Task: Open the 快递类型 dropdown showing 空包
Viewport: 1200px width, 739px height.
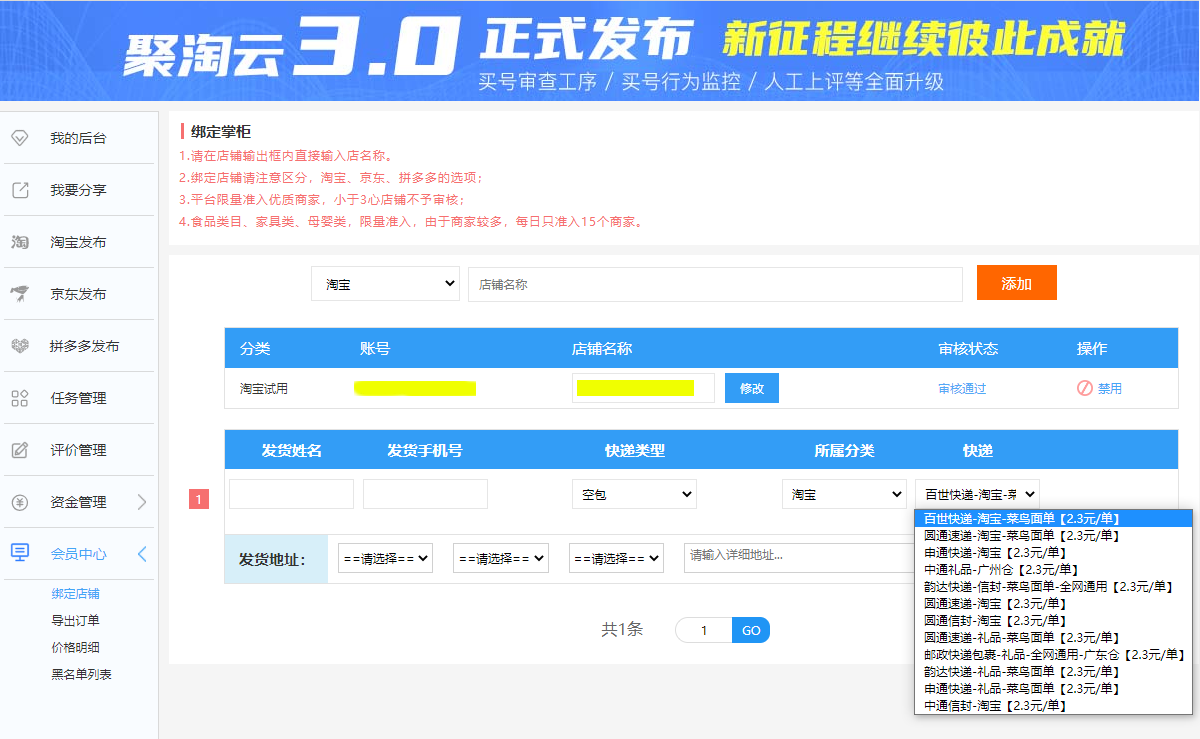Action: 634,494
